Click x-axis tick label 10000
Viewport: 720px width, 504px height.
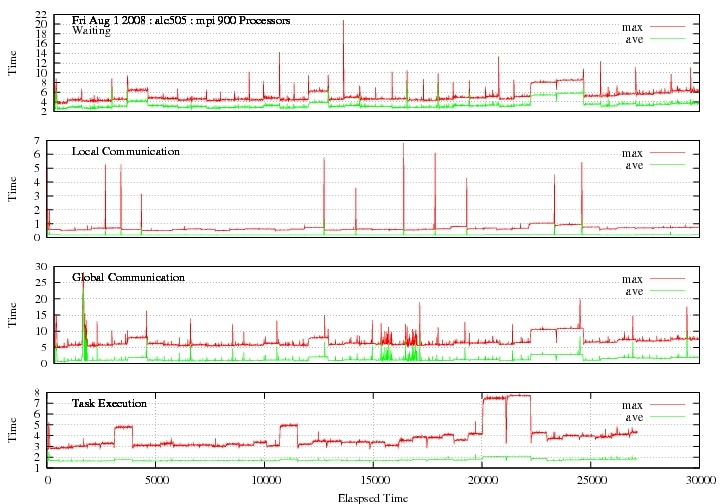click(264, 480)
